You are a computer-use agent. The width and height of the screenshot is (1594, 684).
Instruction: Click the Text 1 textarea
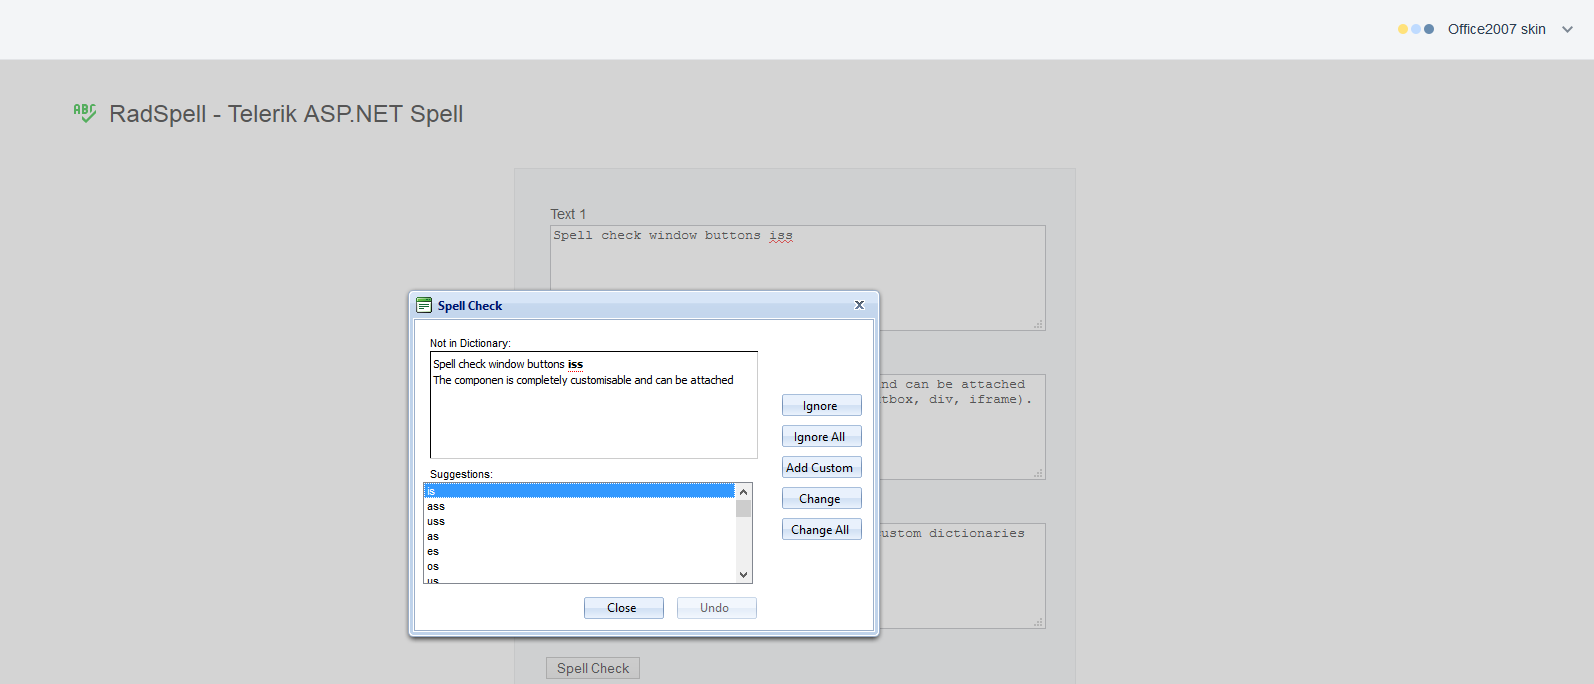pyautogui.click(x=798, y=278)
